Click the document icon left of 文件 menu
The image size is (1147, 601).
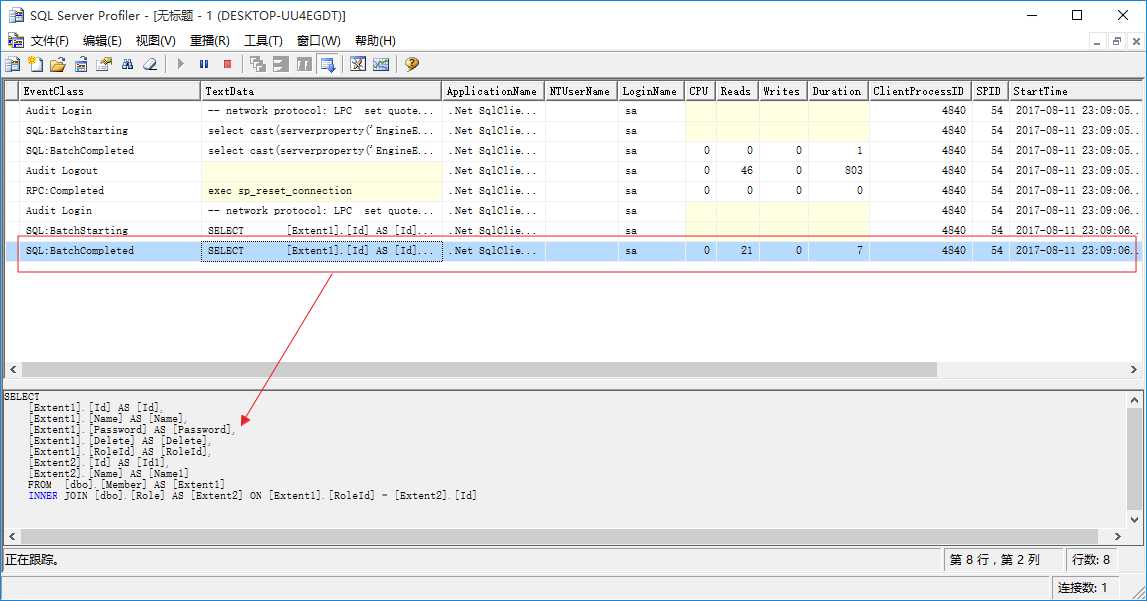tap(15, 40)
